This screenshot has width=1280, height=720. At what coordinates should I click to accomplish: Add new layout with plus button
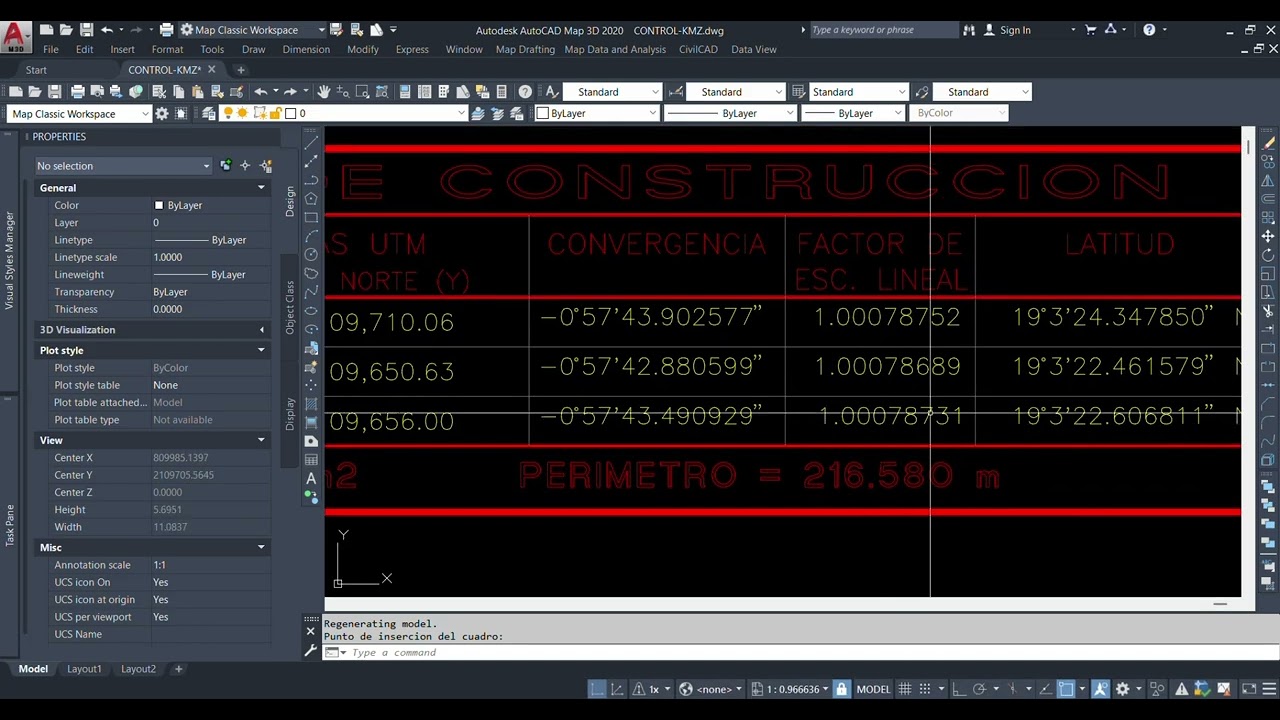coord(179,669)
